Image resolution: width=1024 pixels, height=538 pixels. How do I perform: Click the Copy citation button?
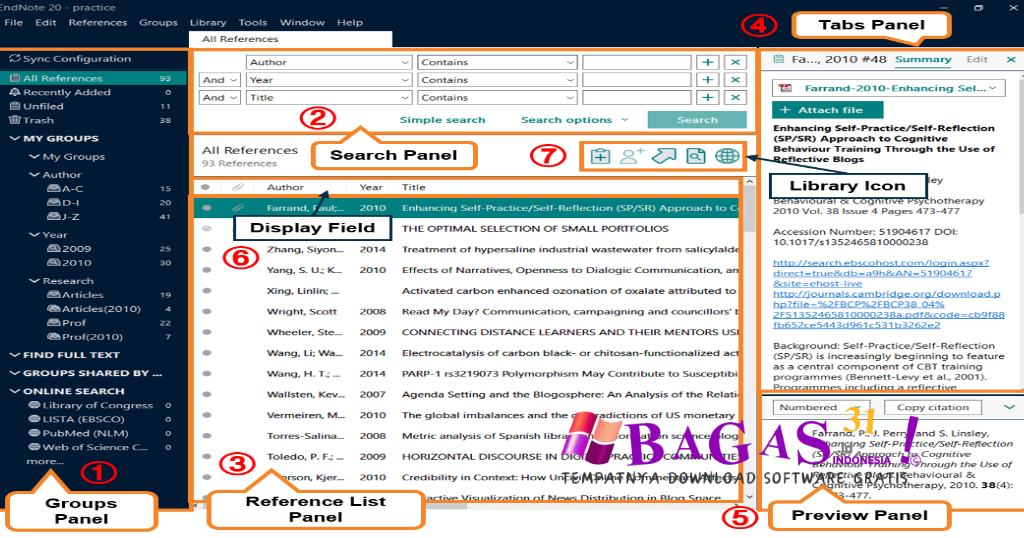point(933,407)
